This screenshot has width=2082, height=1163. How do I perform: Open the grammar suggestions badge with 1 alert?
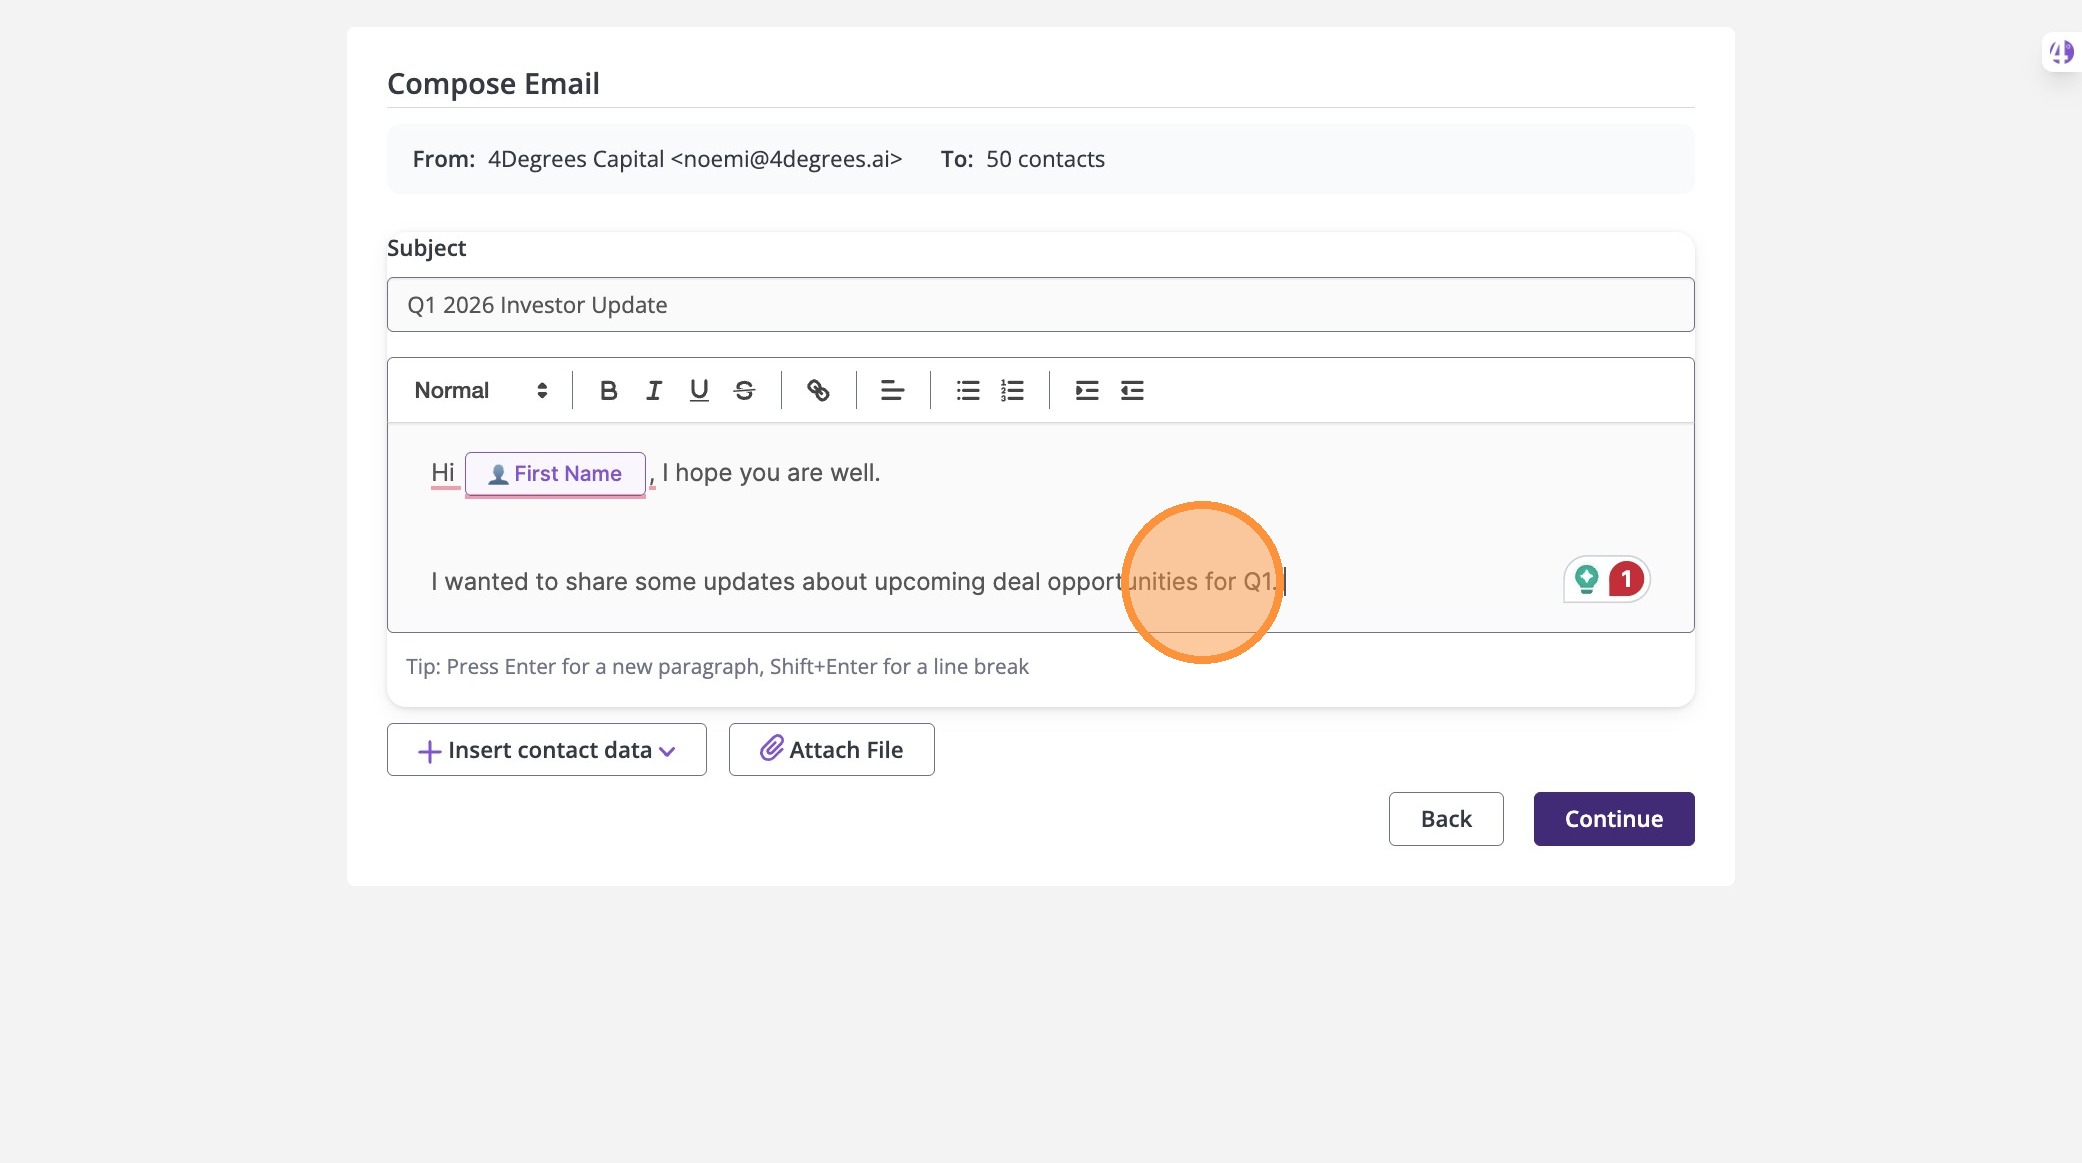(1625, 579)
